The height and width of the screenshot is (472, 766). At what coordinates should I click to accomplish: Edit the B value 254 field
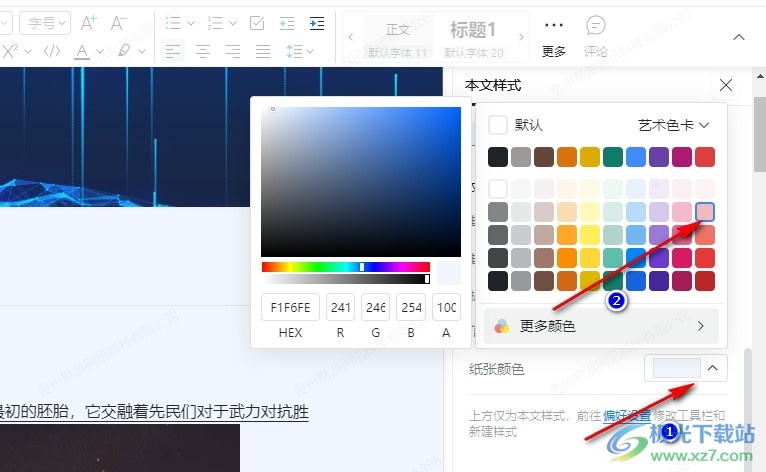[411, 307]
